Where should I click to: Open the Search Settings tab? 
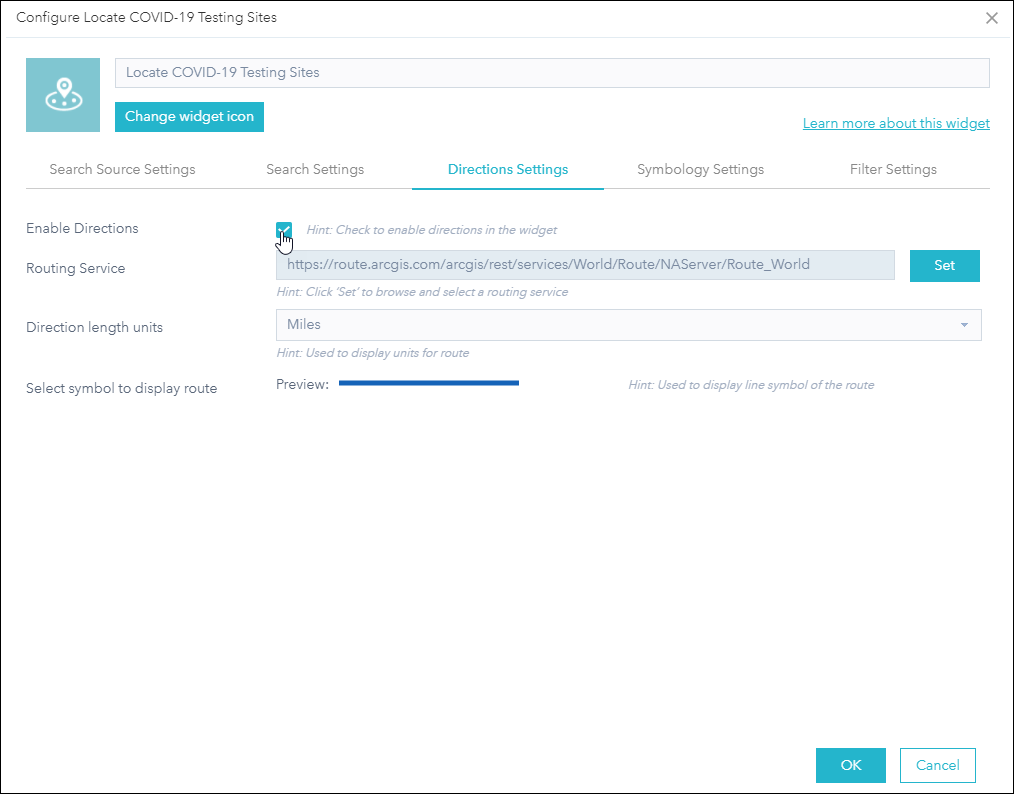point(315,169)
